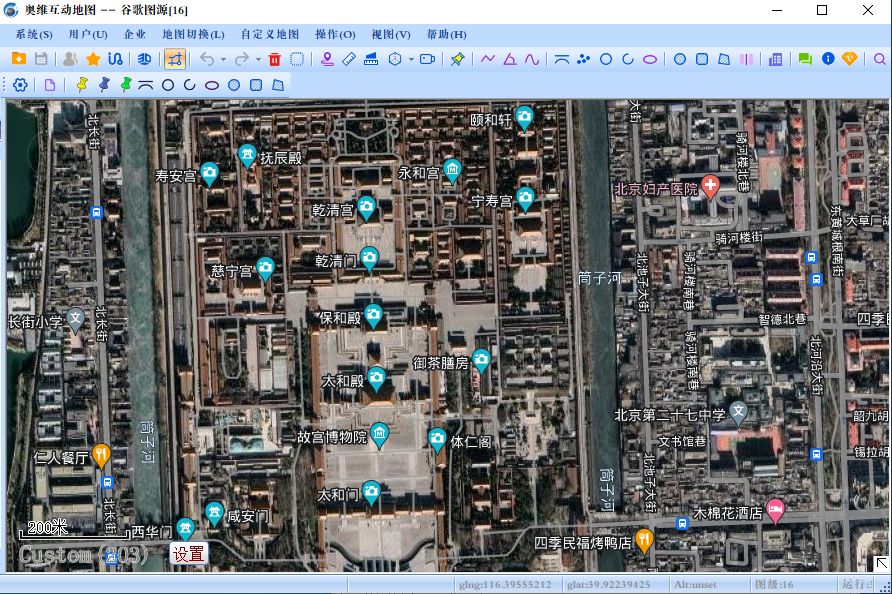Viewport: 892px width, 594px height.
Task: Select the hatched square in second toolbar
Action: (256, 85)
